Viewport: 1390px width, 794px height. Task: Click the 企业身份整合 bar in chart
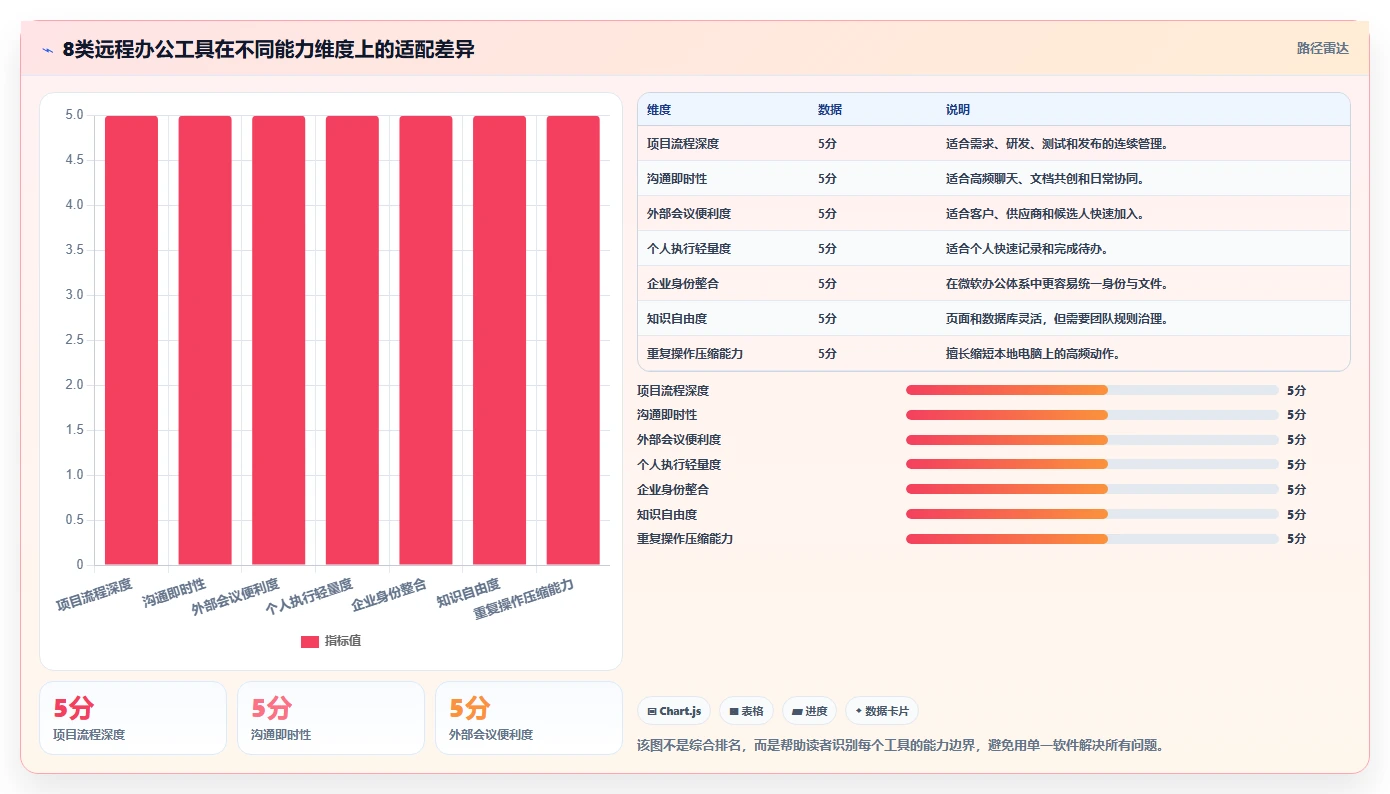(426, 340)
